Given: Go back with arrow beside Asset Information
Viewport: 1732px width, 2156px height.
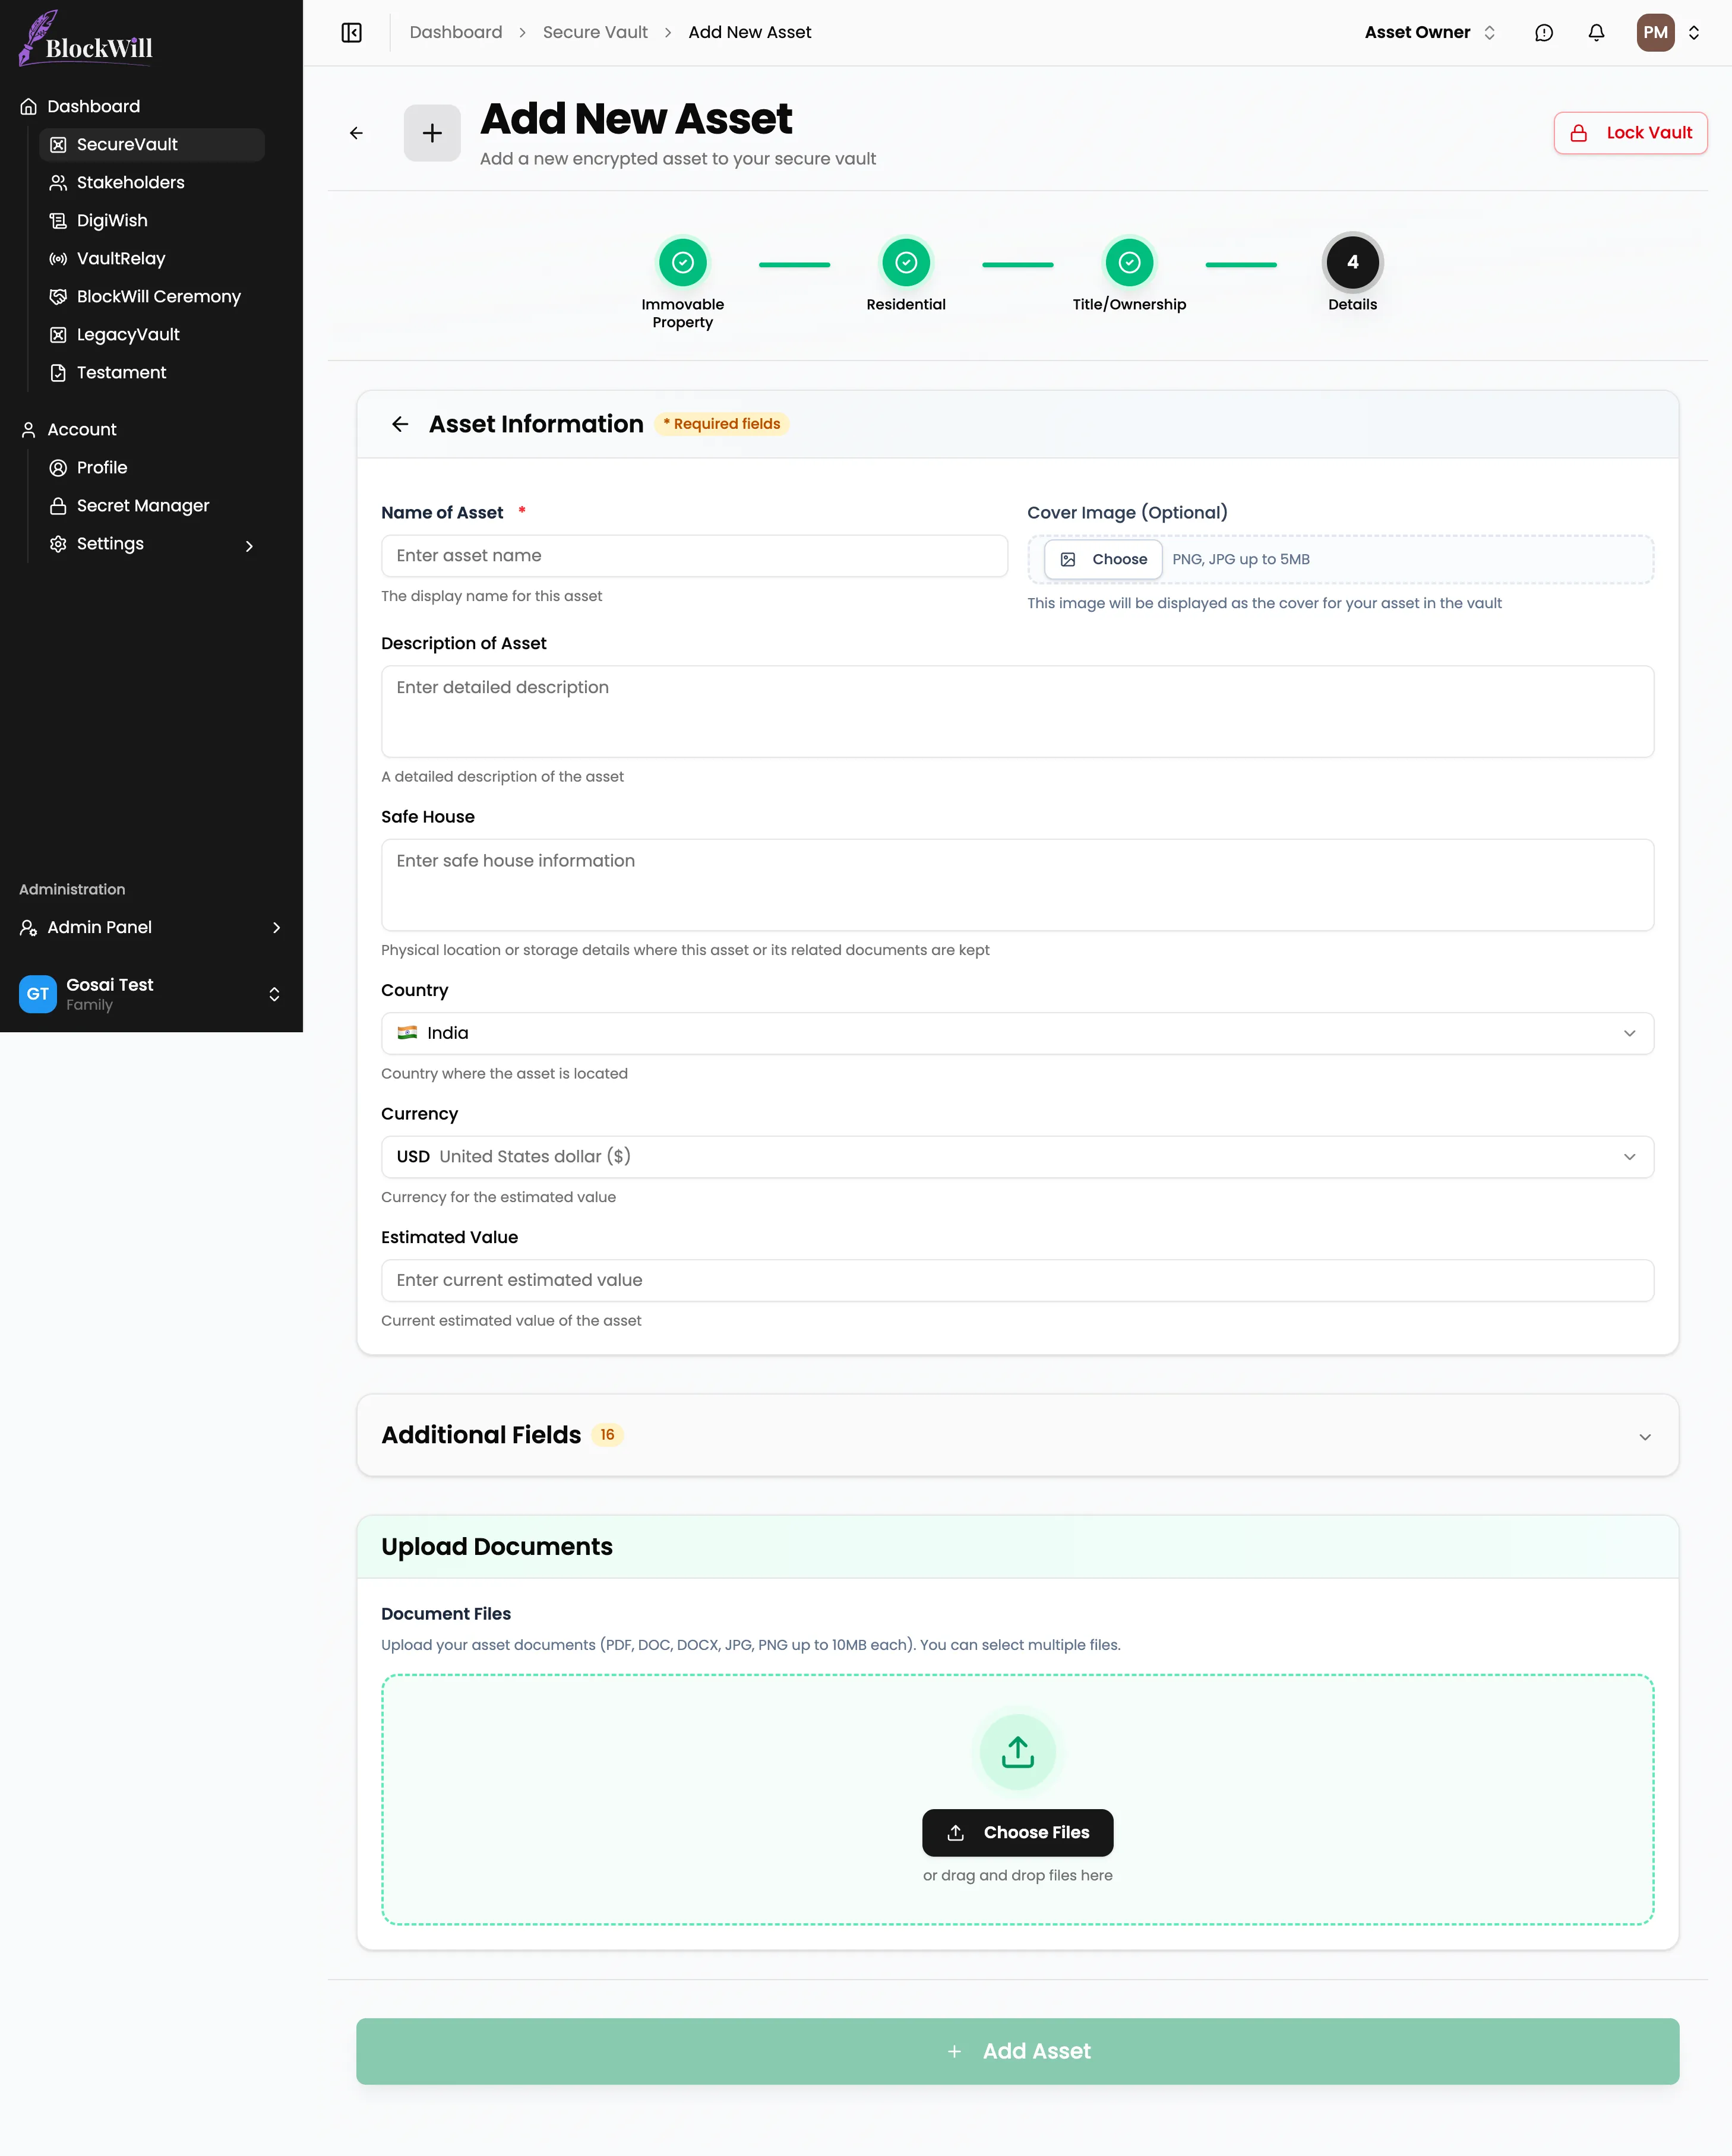Looking at the screenshot, I should 400,424.
